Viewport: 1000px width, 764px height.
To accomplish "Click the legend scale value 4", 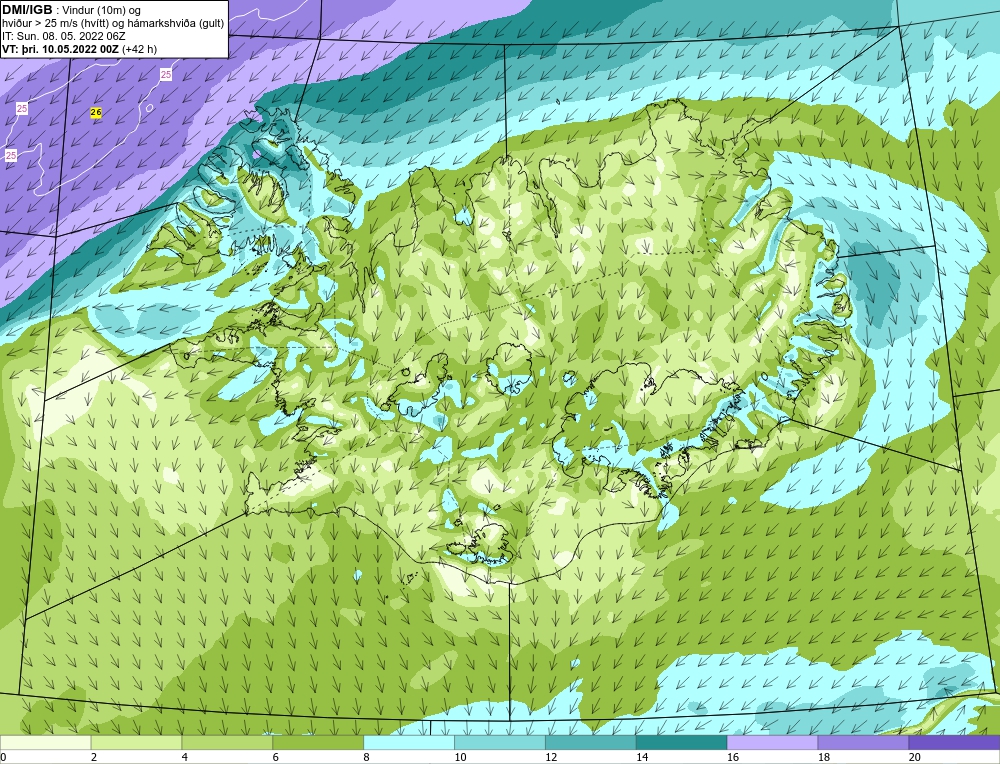I will point(185,757).
